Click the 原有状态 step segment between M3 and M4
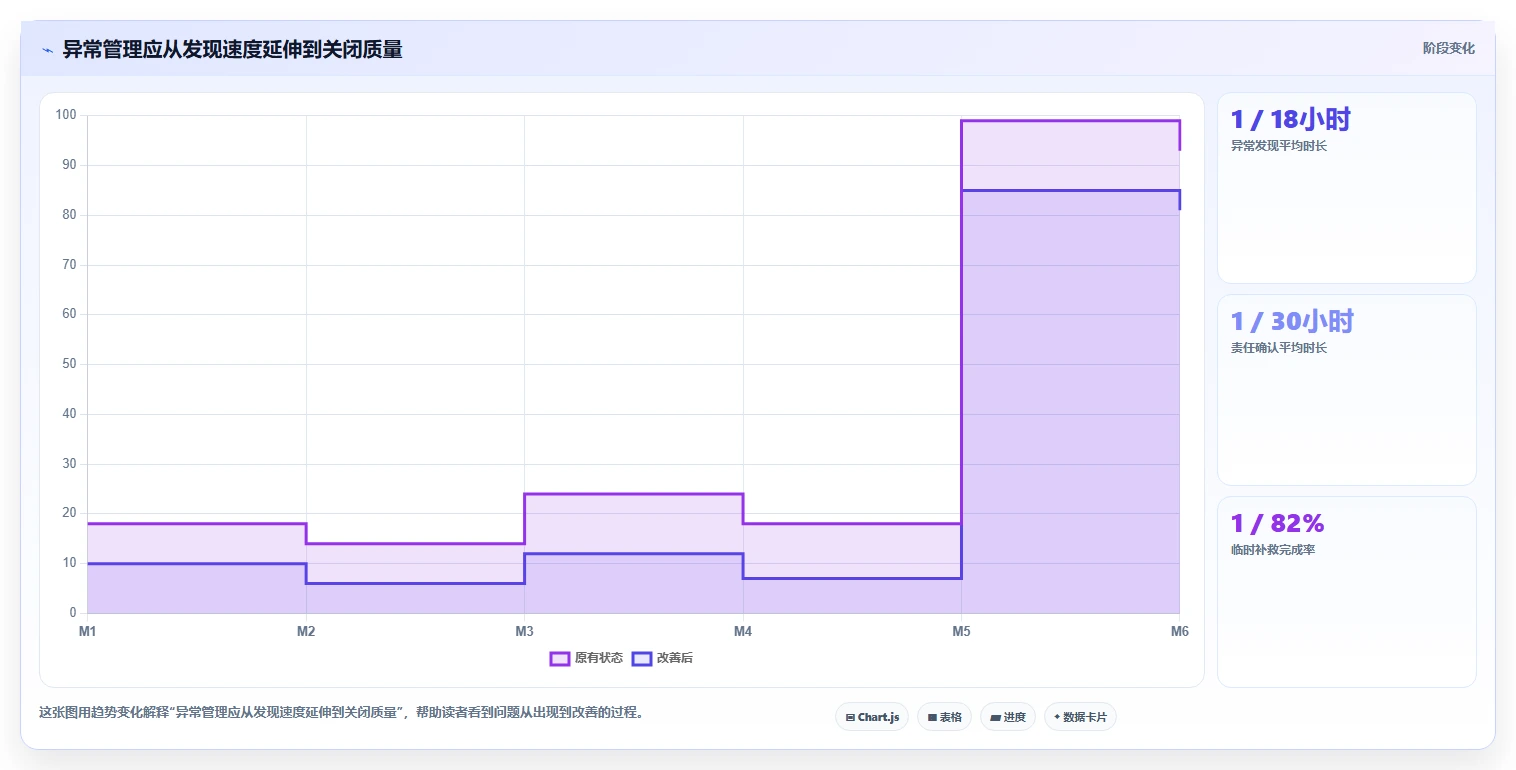This screenshot has width=1516, height=770. pos(633,494)
